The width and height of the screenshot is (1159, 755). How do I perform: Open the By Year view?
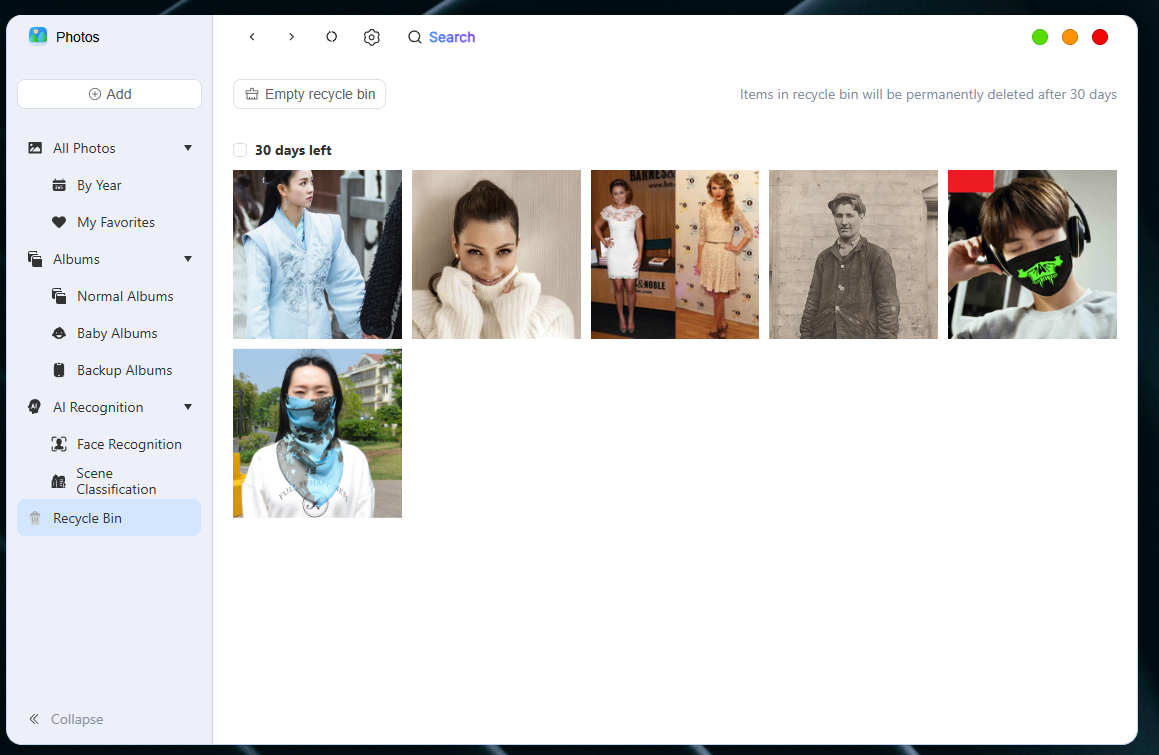(x=99, y=185)
